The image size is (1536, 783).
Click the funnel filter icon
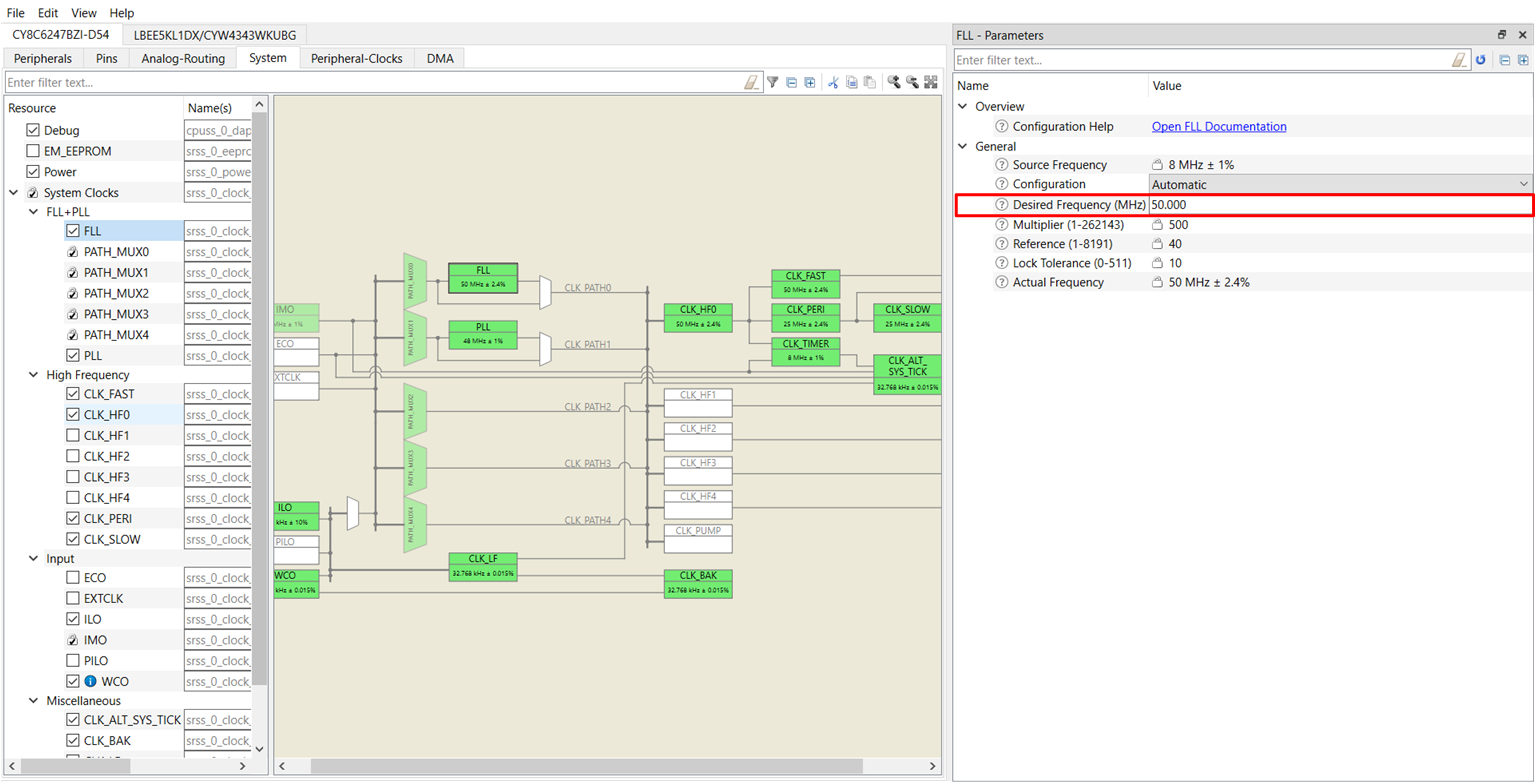(x=773, y=82)
